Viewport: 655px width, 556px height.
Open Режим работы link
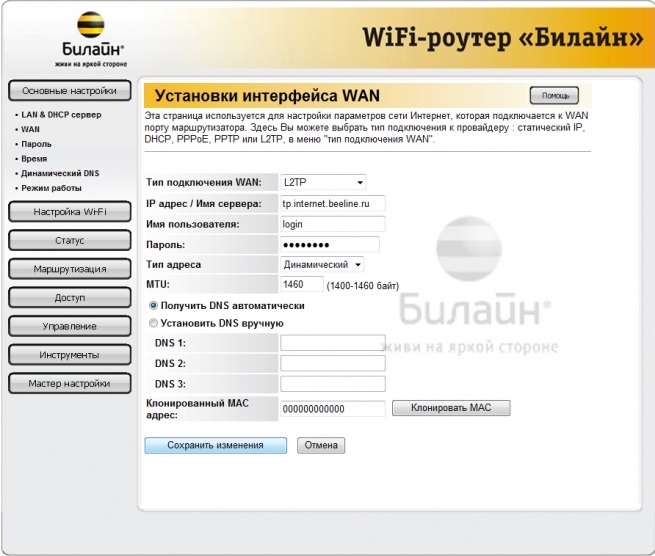[51, 188]
